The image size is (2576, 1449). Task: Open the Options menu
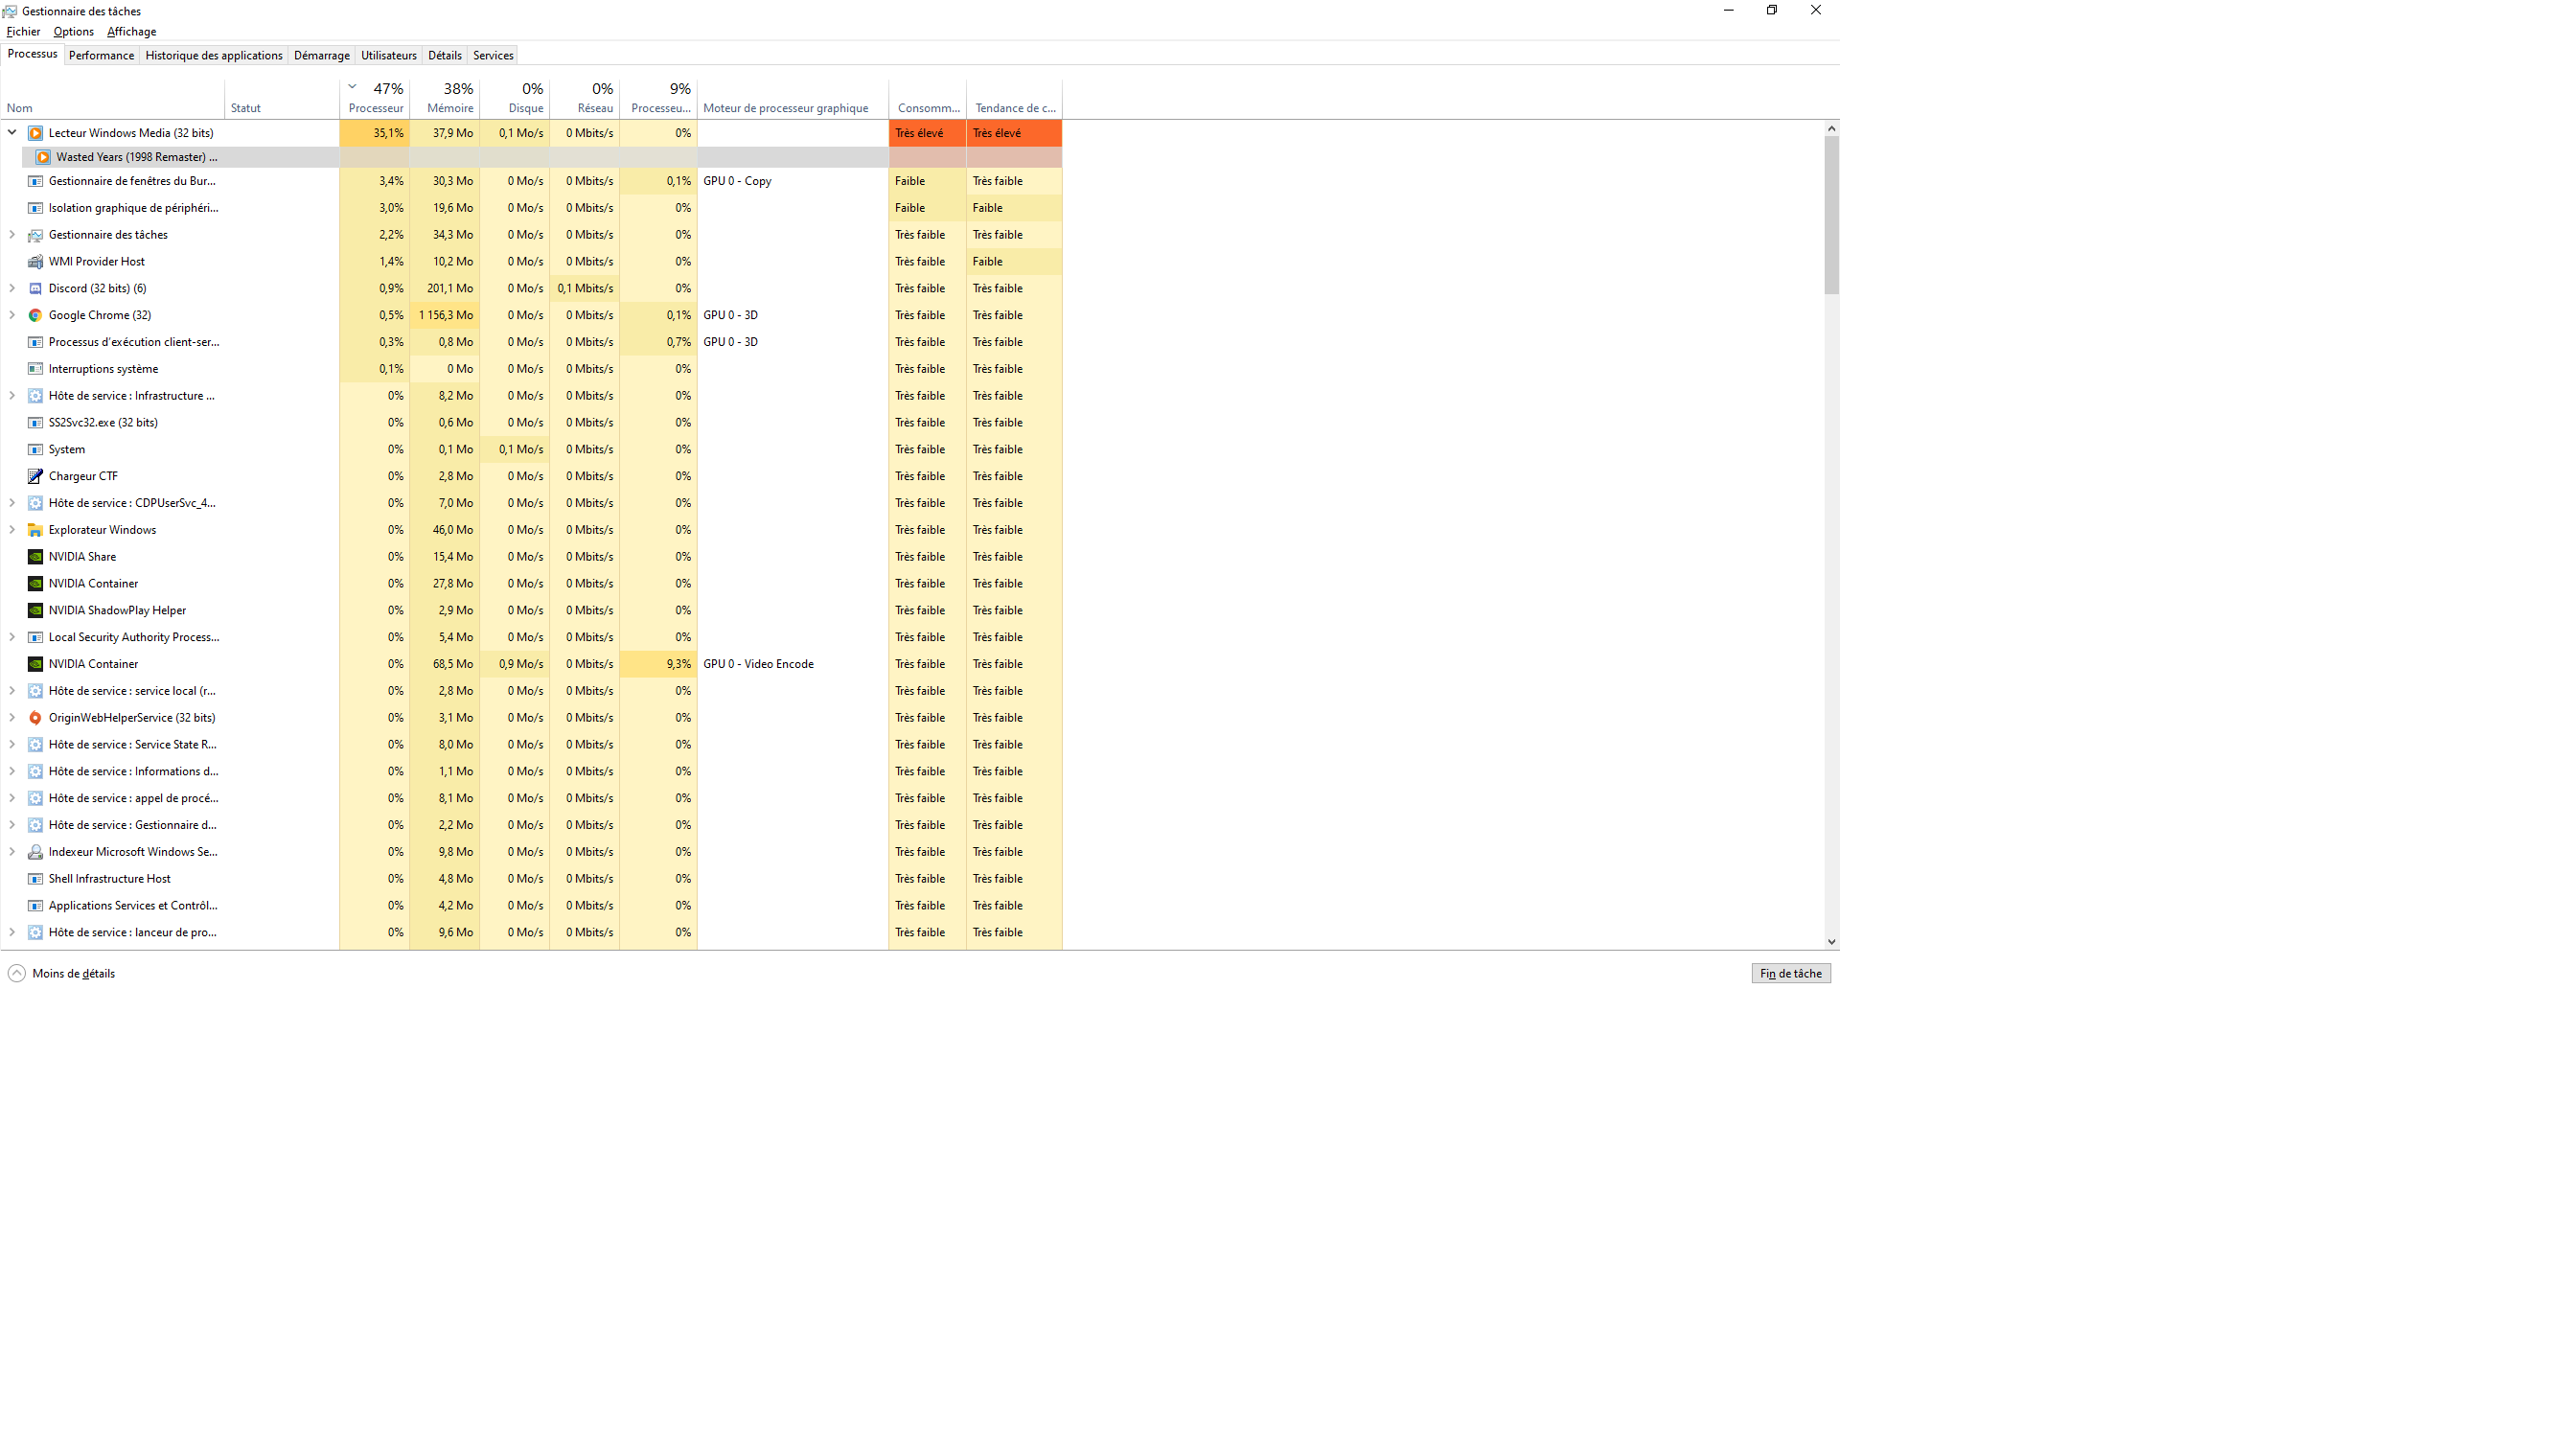click(73, 32)
